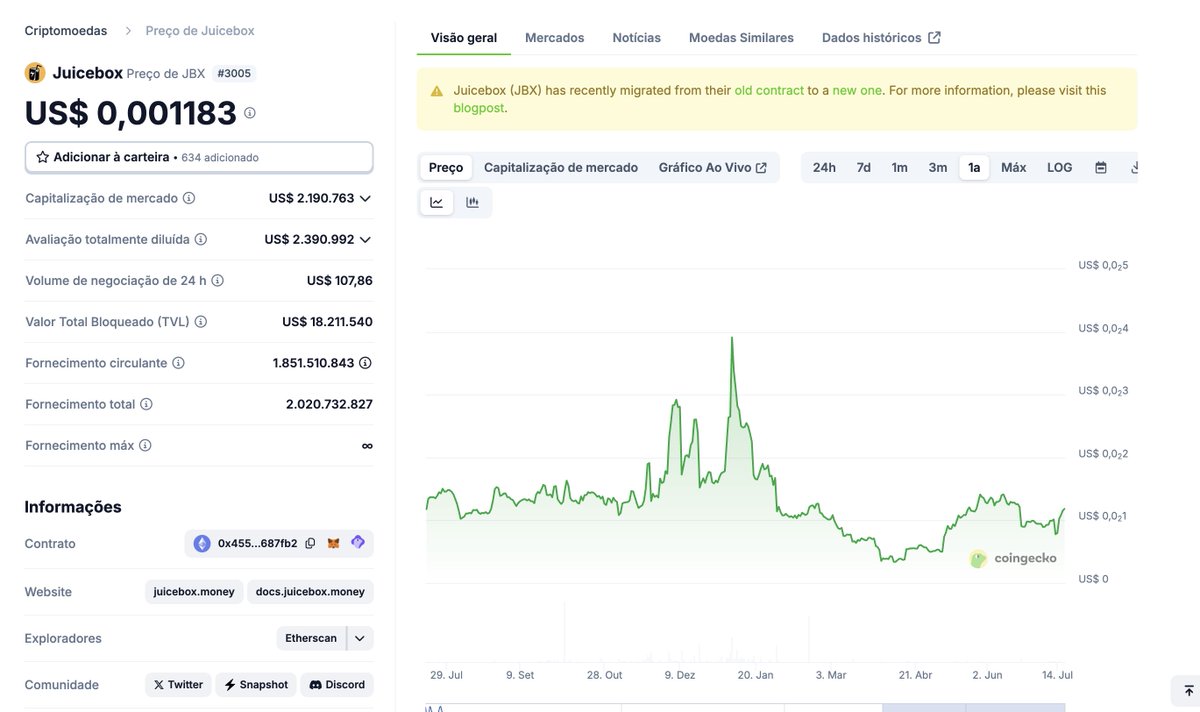1200x712 pixels.
Task: Click the download chart icon
Action: pyautogui.click(x=1134, y=168)
